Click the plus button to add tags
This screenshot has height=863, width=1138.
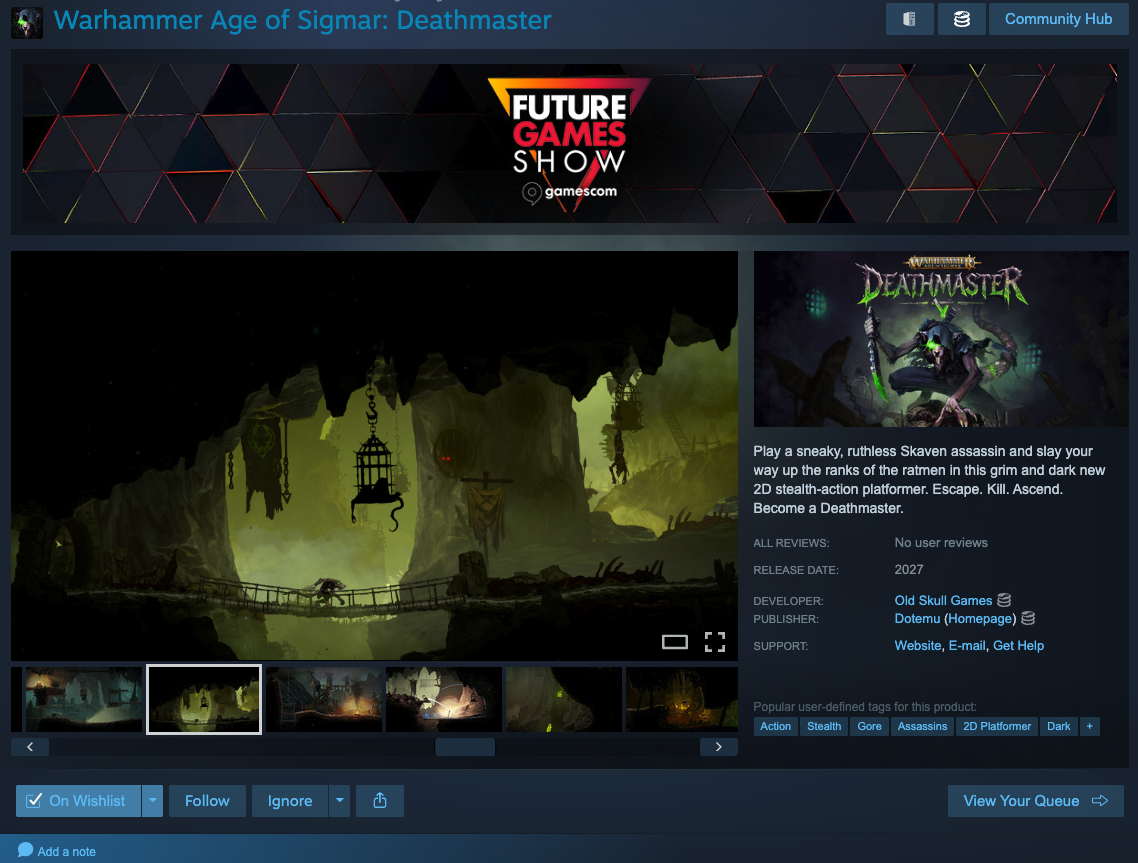click(1089, 727)
